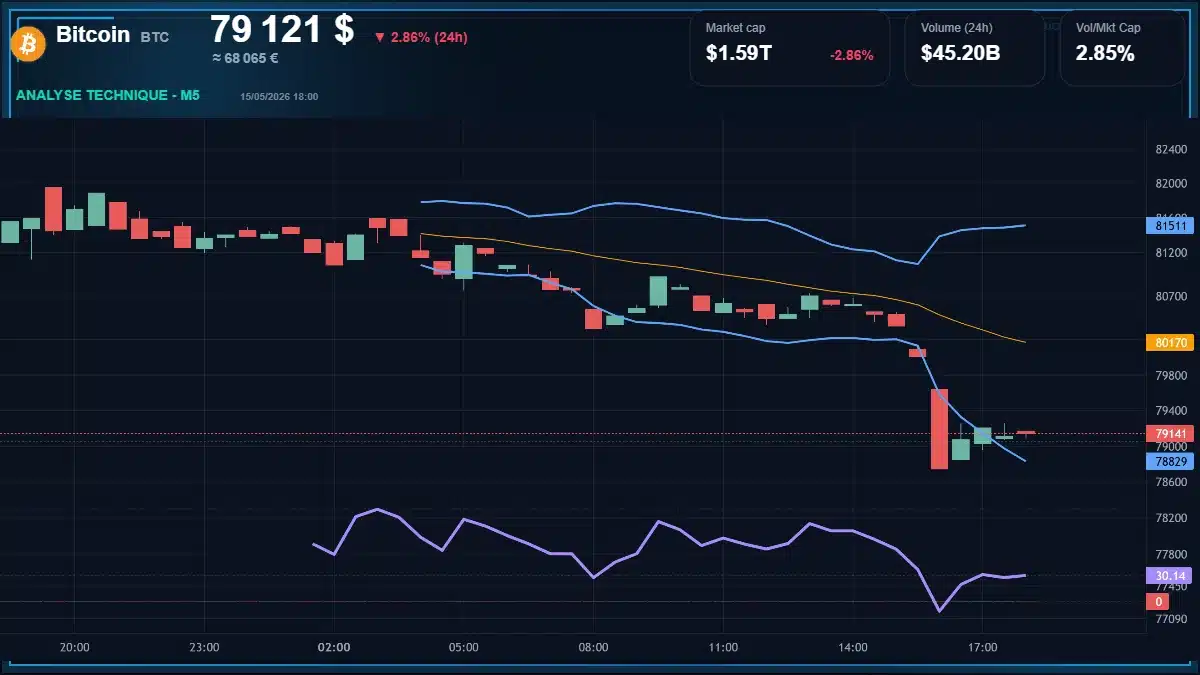Click the 82000 price axis label
Screen dimensions: 1200x675
[x=1171, y=184]
